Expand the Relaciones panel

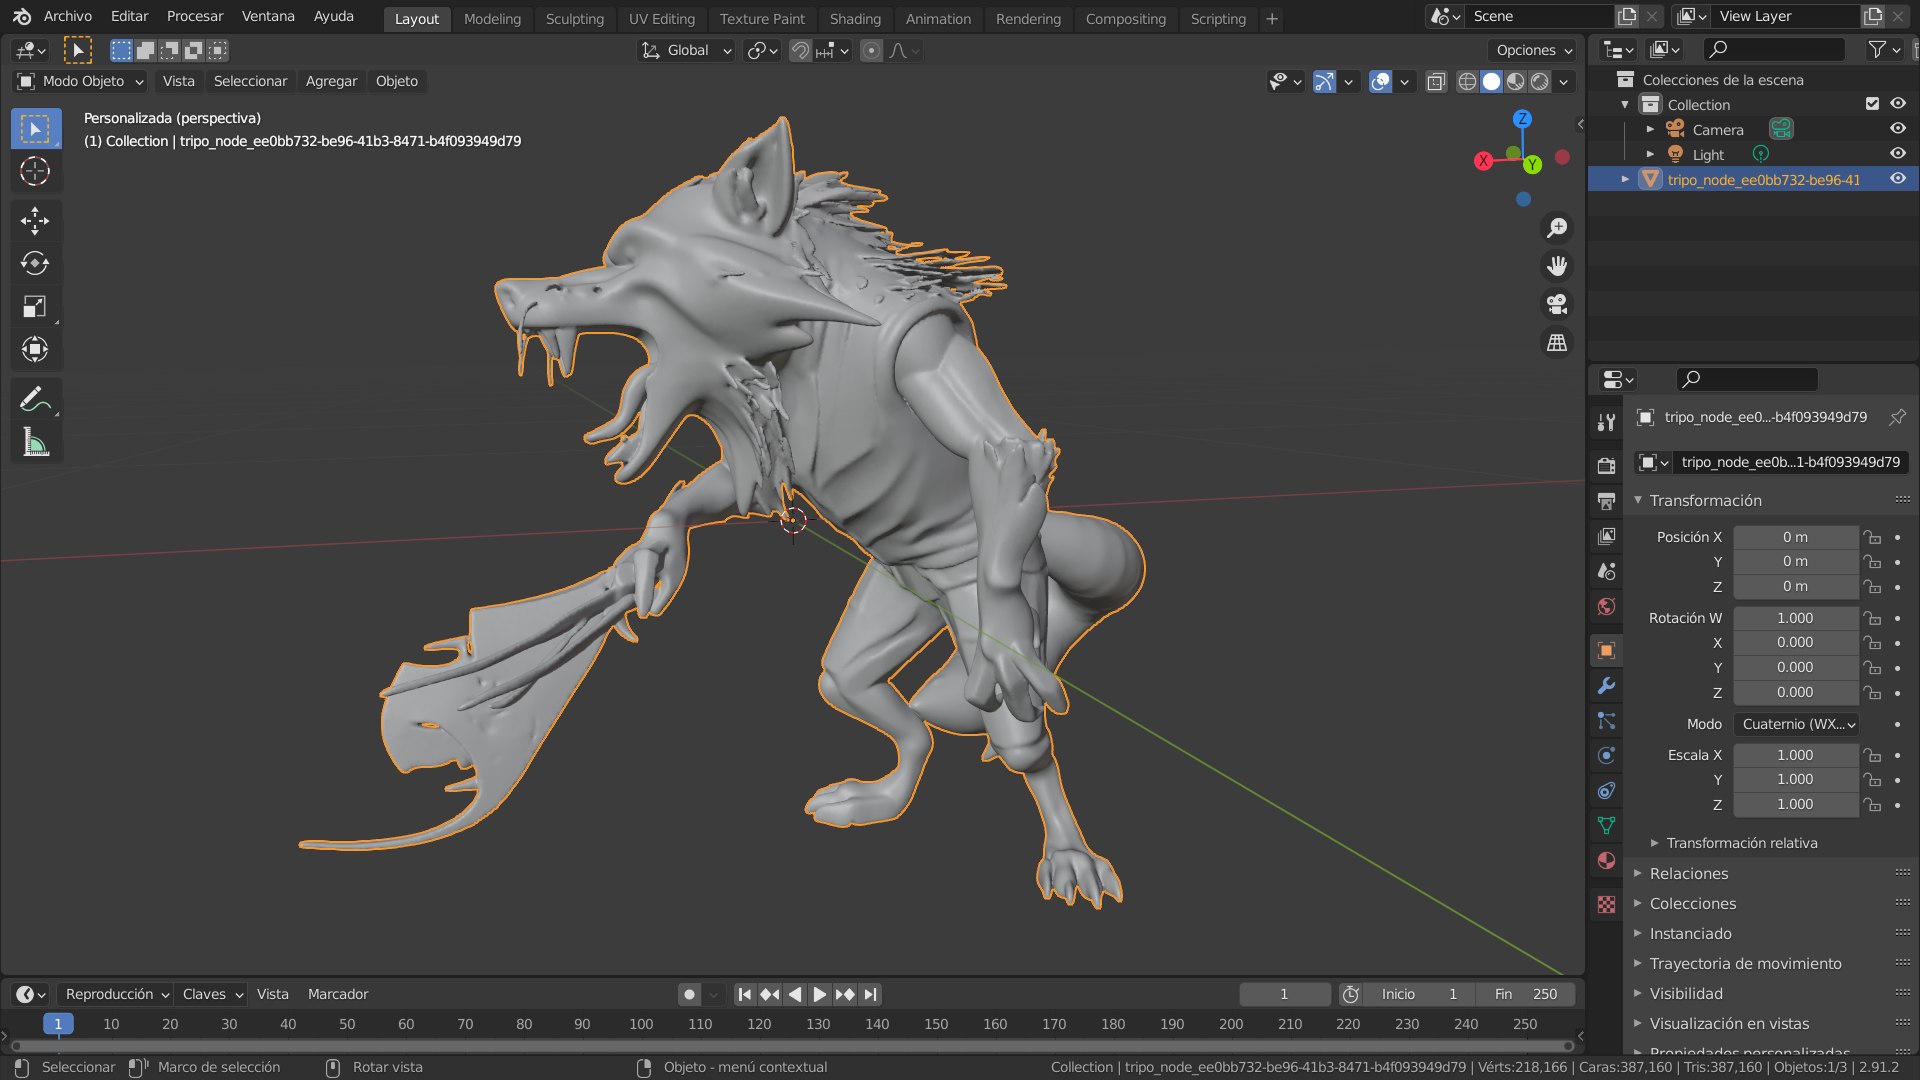(x=1689, y=873)
